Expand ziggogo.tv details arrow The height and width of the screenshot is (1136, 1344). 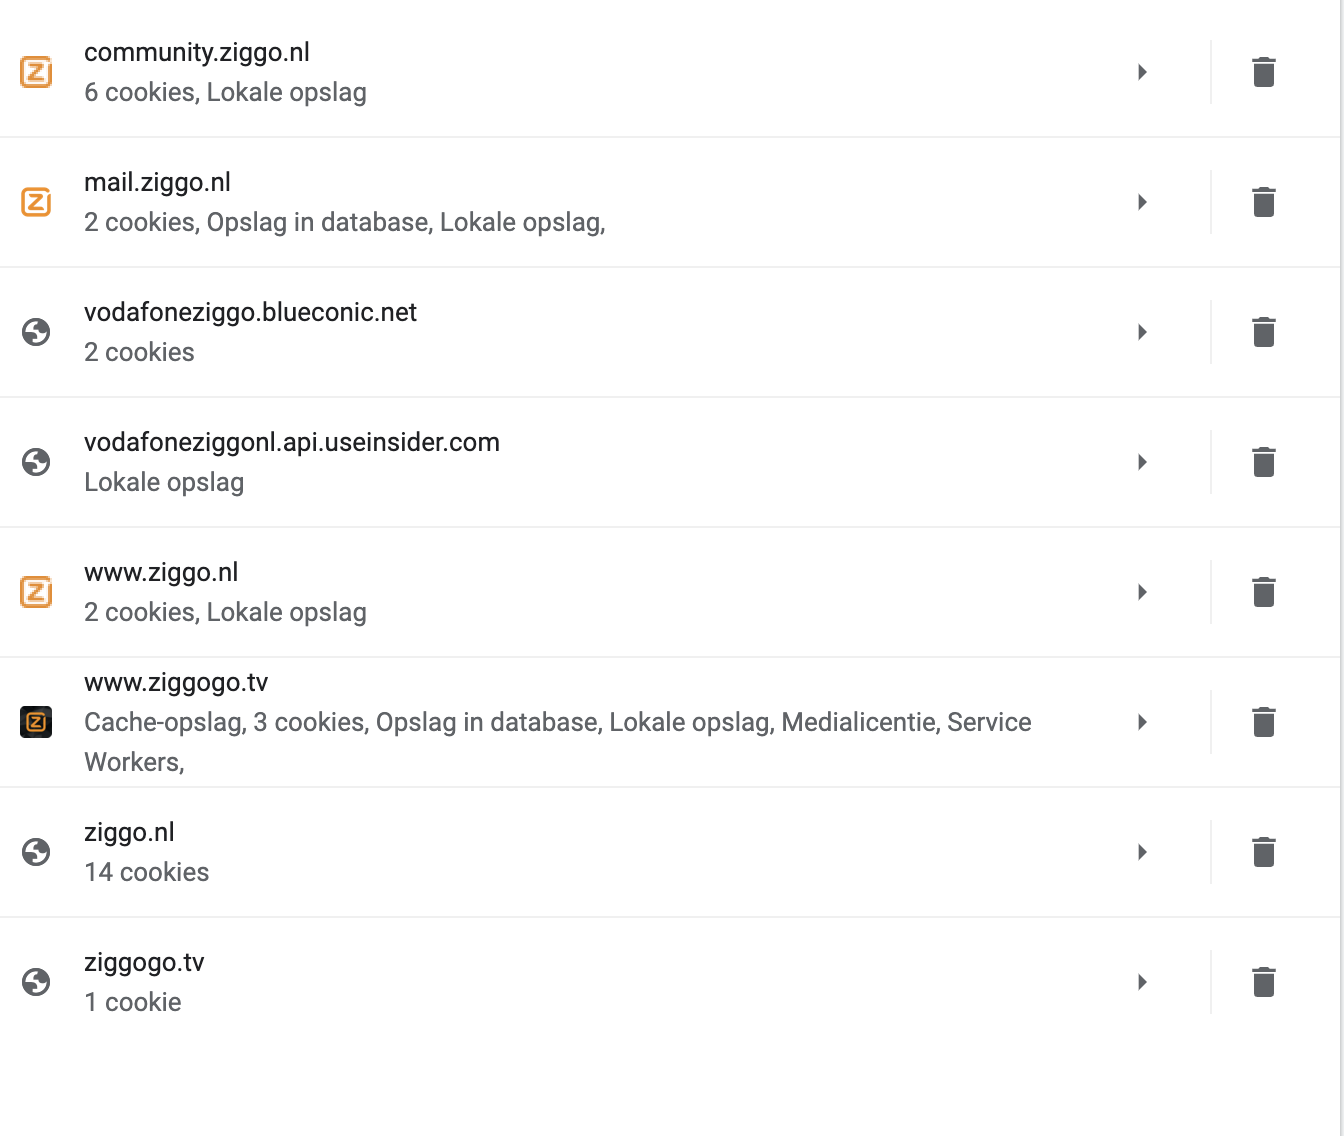1142,982
